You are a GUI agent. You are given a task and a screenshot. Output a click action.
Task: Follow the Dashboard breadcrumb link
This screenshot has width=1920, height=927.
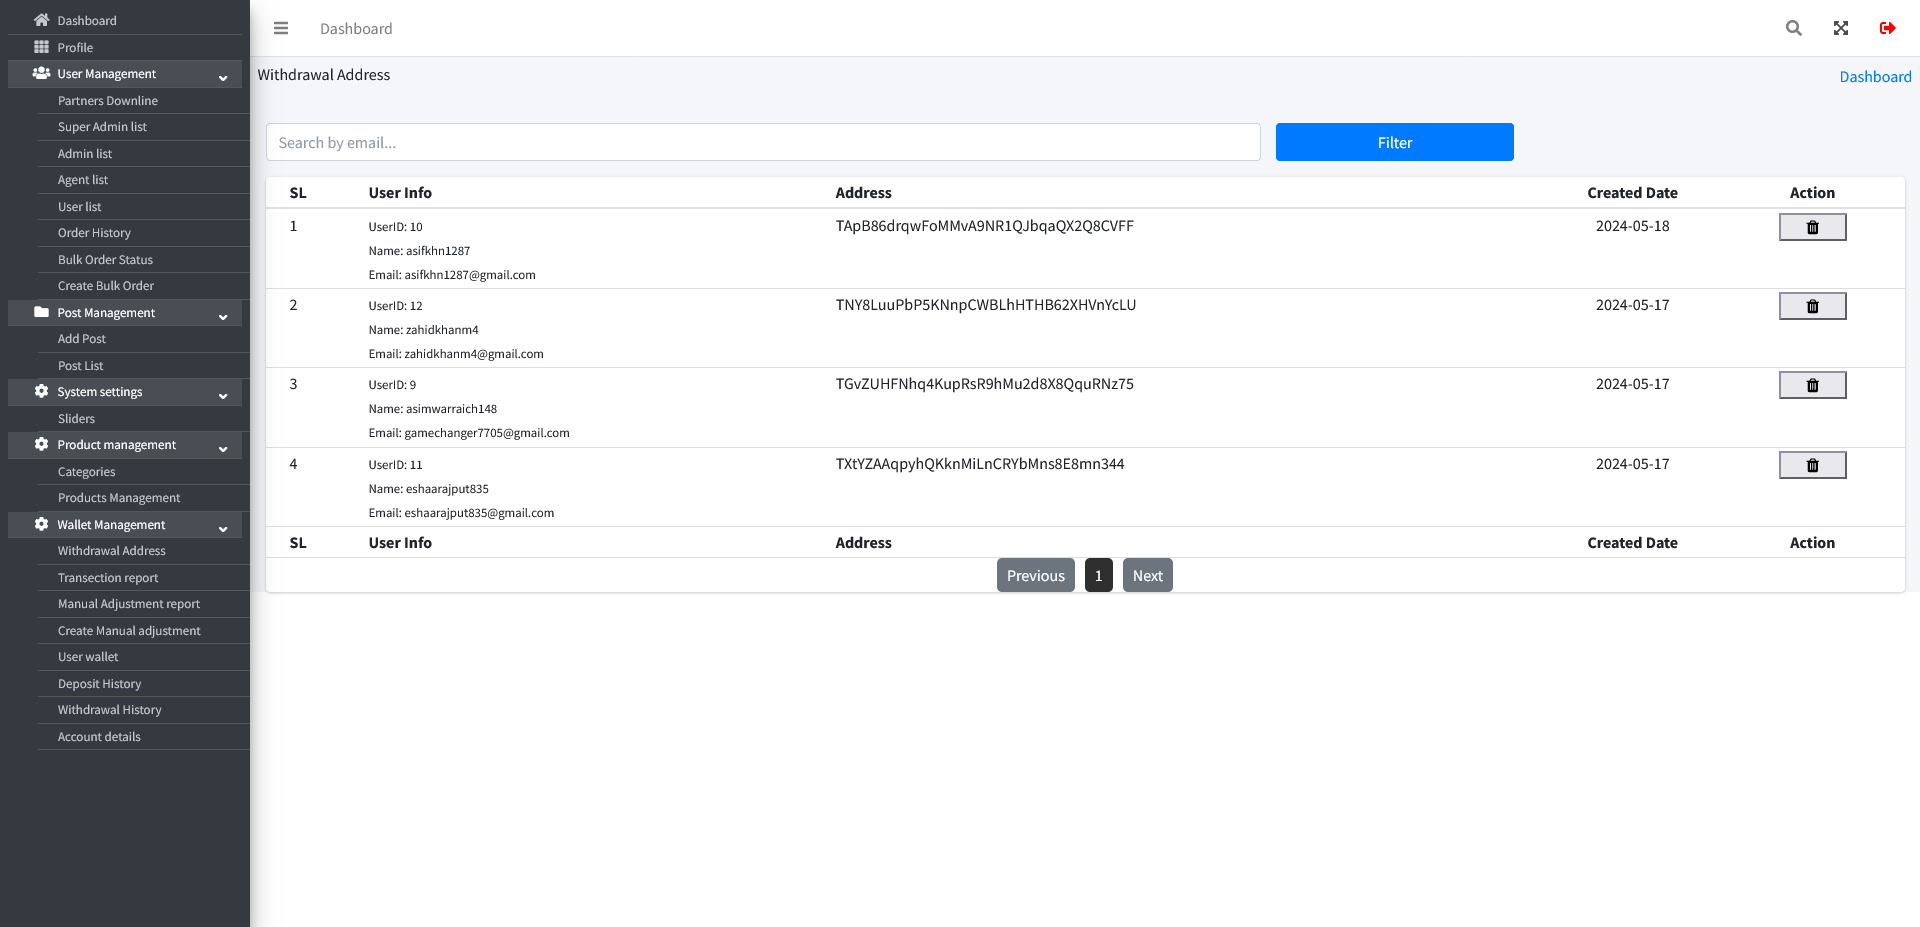pos(1875,77)
